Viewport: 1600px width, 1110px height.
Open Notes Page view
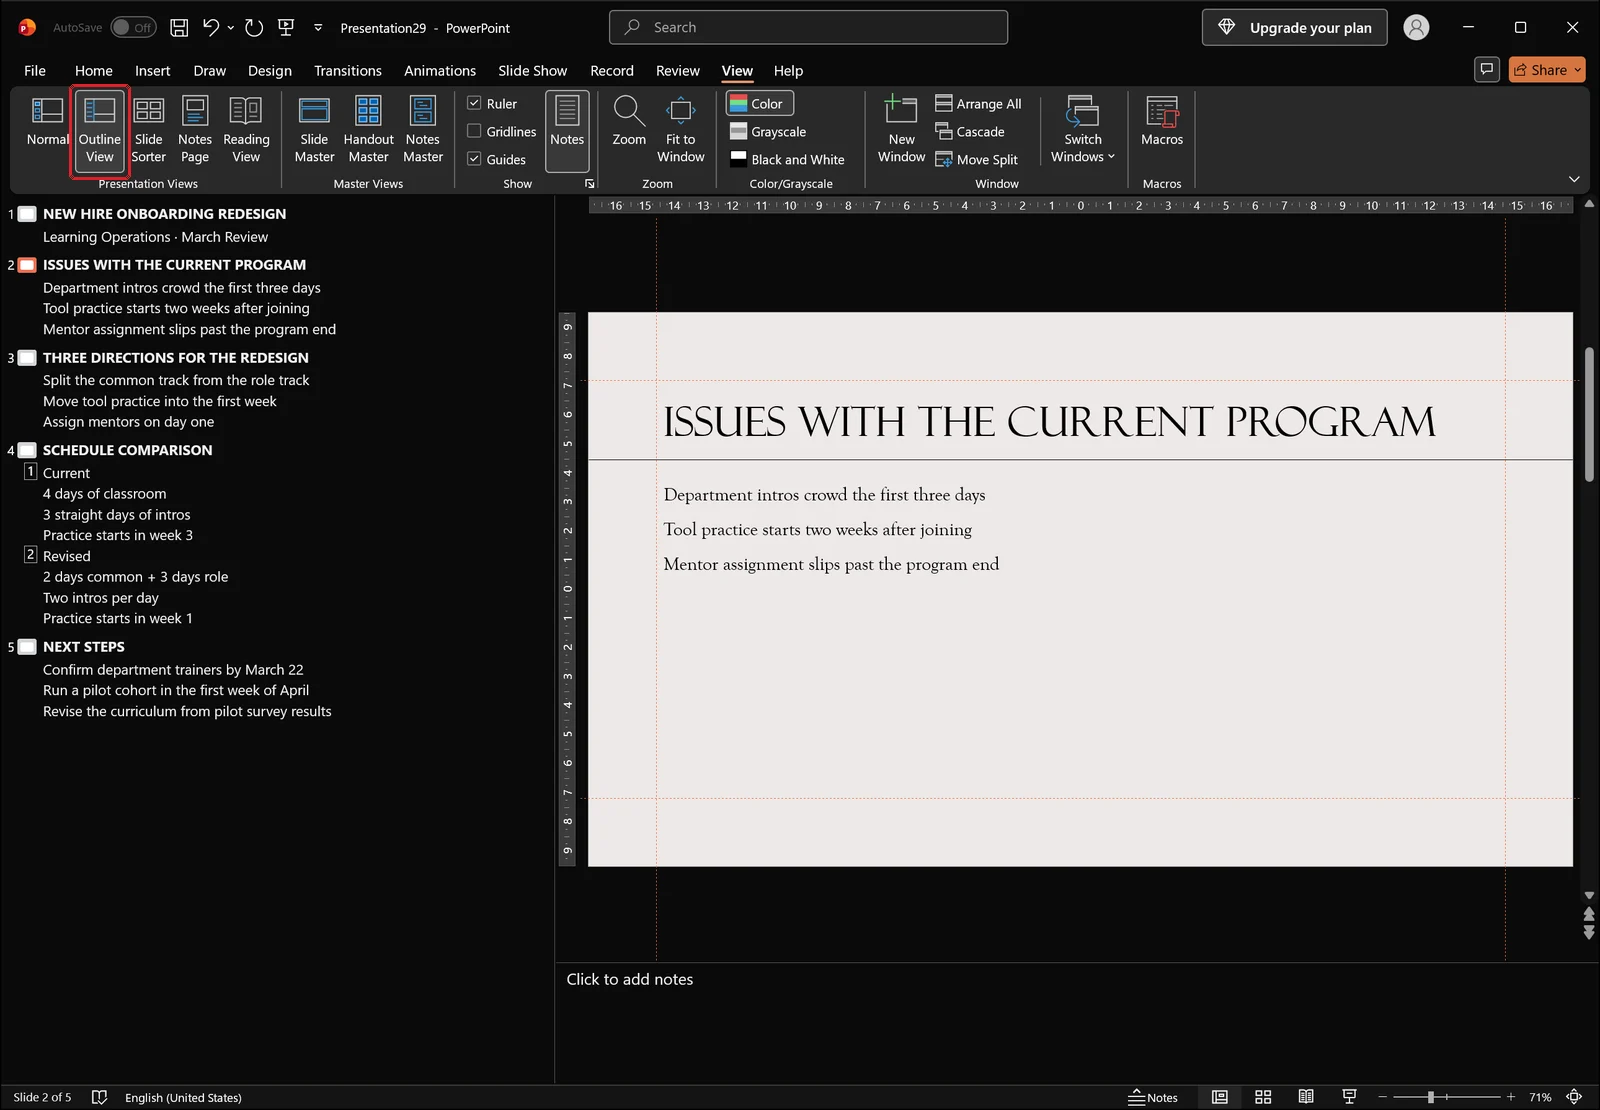(x=195, y=128)
